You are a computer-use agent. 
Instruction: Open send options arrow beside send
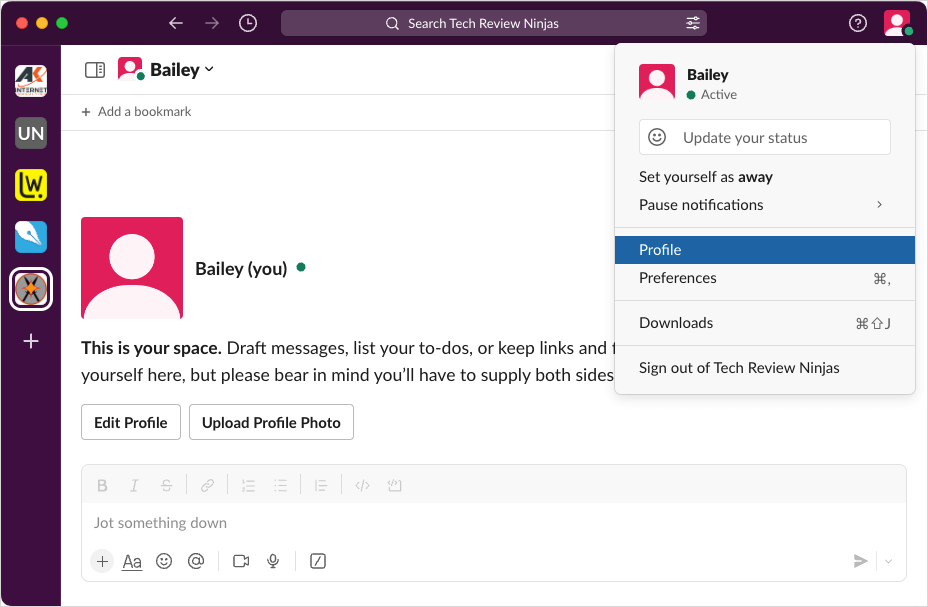[888, 561]
